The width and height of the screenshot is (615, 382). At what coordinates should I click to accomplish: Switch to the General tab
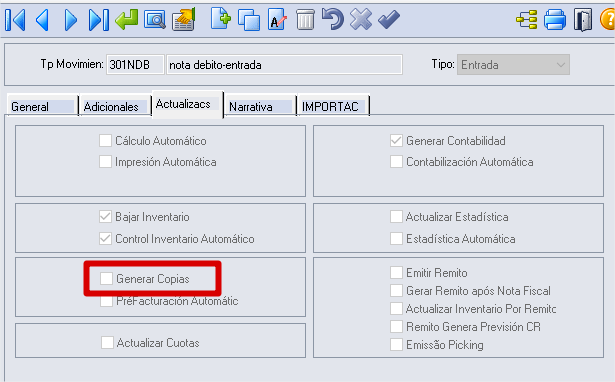pos(42,106)
